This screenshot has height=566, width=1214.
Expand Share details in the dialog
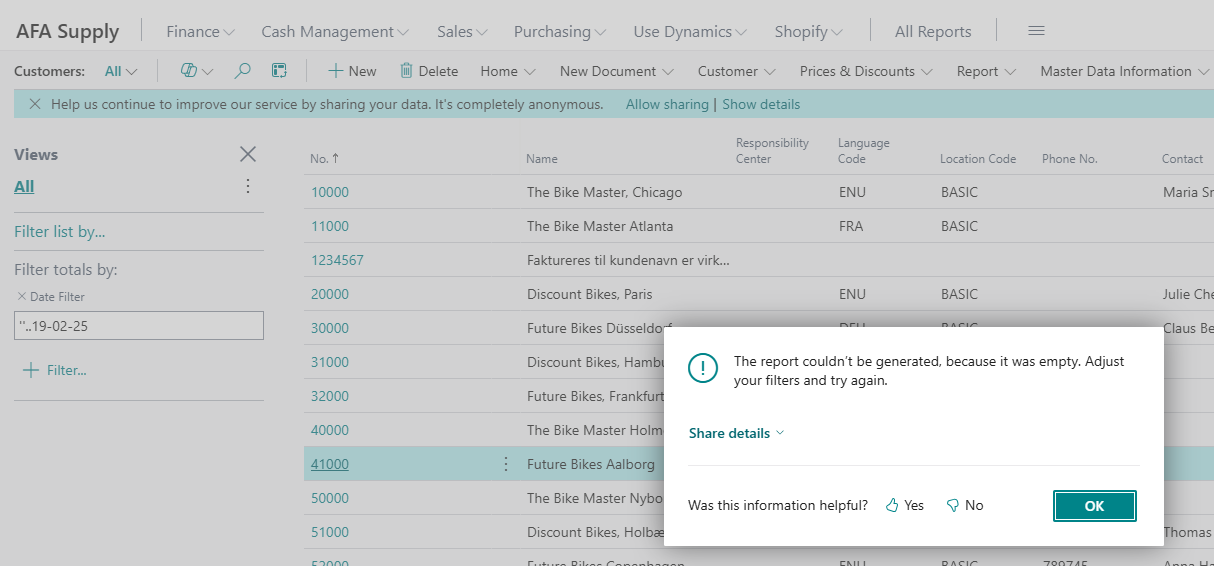tap(736, 433)
